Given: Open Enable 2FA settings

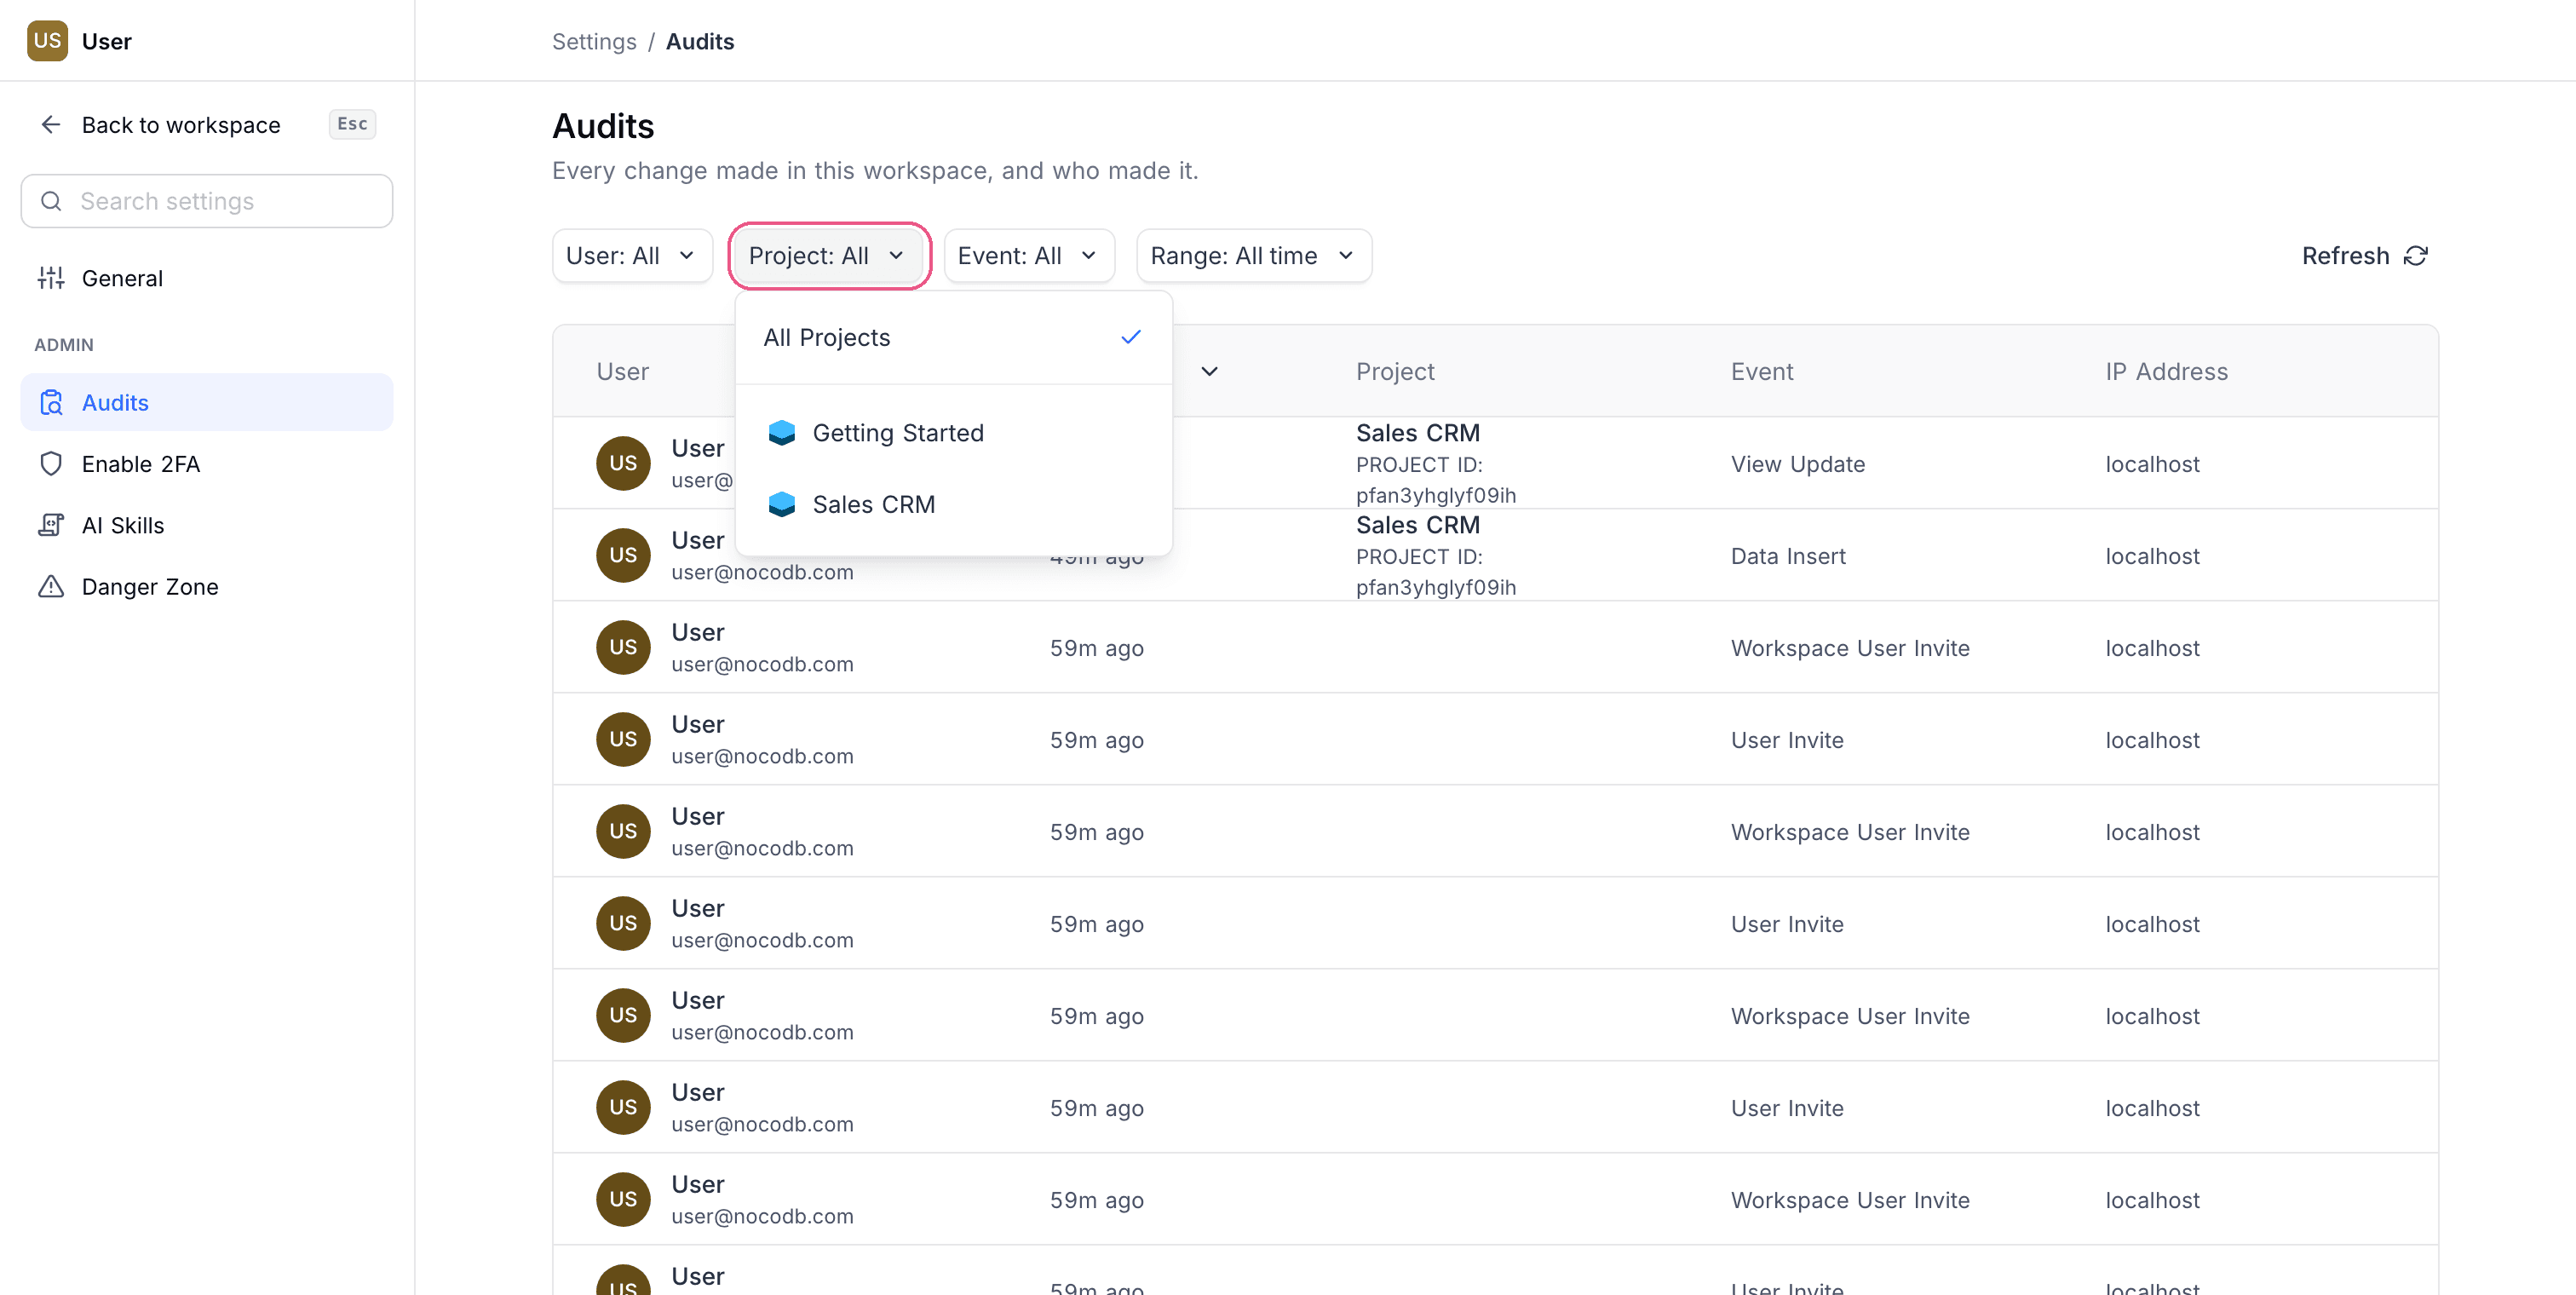Looking at the screenshot, I should [x=207, y=463].
